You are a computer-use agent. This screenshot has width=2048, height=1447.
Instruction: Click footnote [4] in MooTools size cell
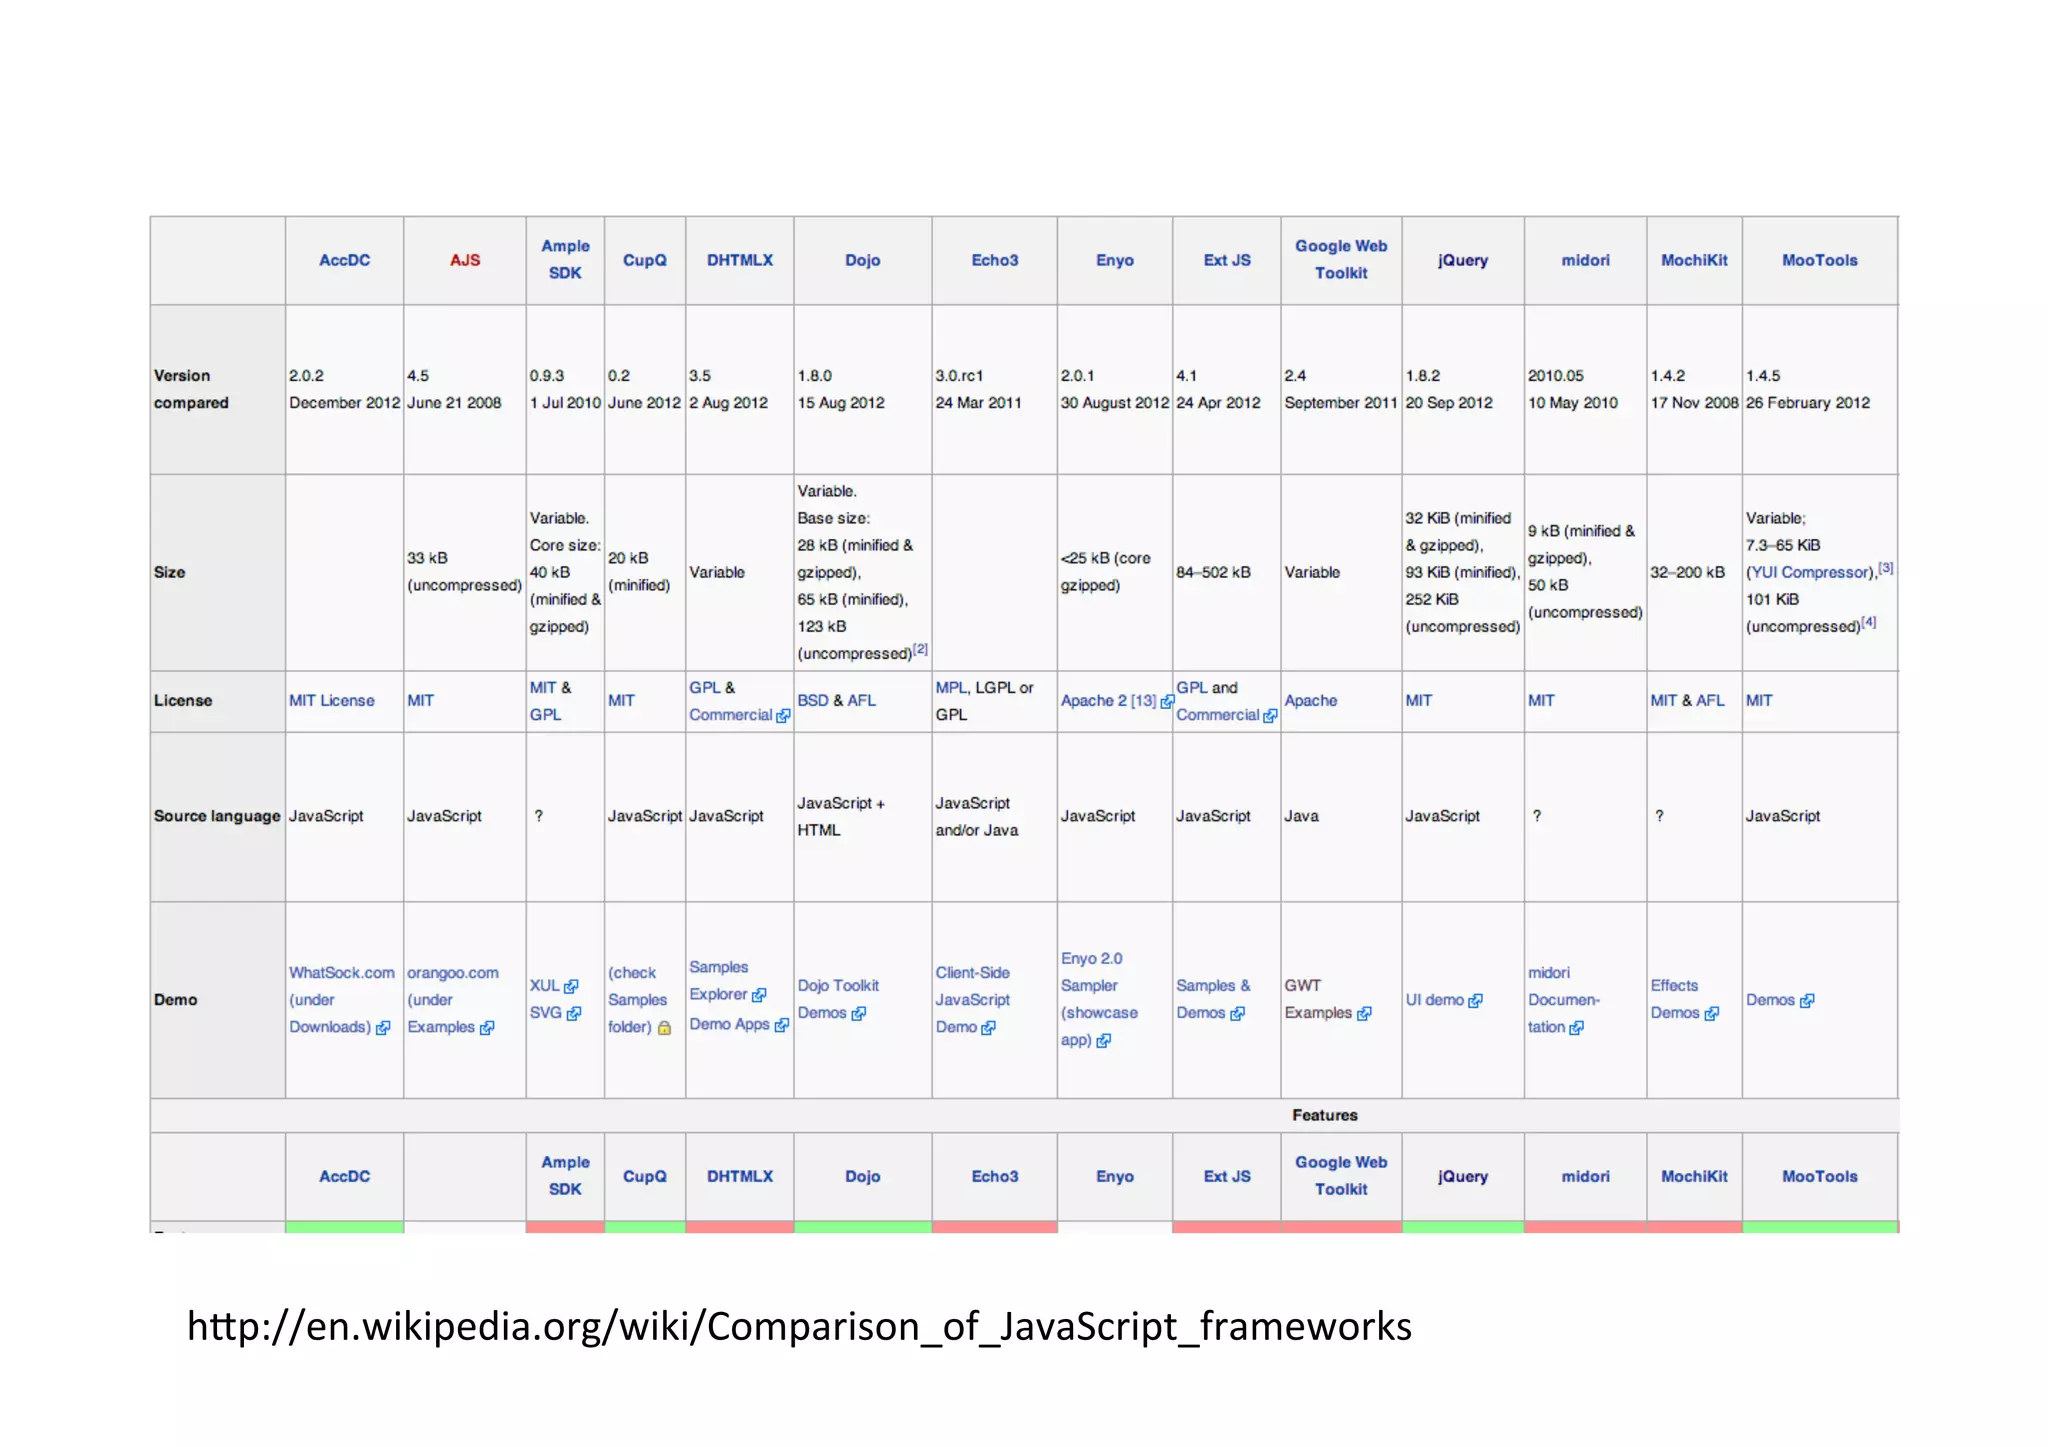pyautogui.click(x=1869, y=622)
